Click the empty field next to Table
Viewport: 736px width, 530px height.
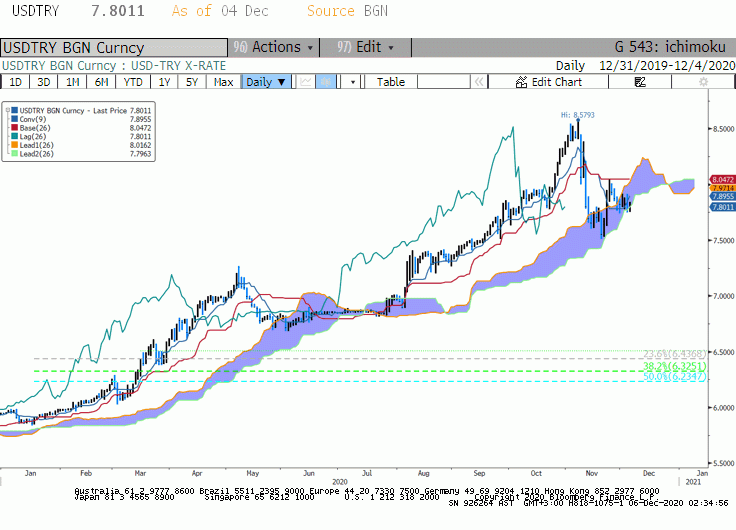pyautogui.click(x=444, y=82)
